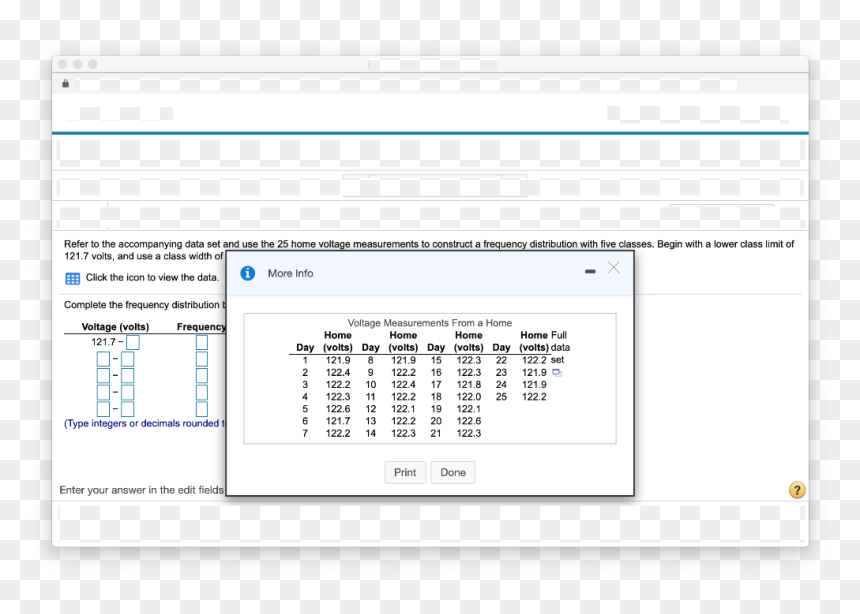This screenshot has width=860, height=614.
Task: Click the 121.9 value for Day 24
Action: (x=534, y=385)
